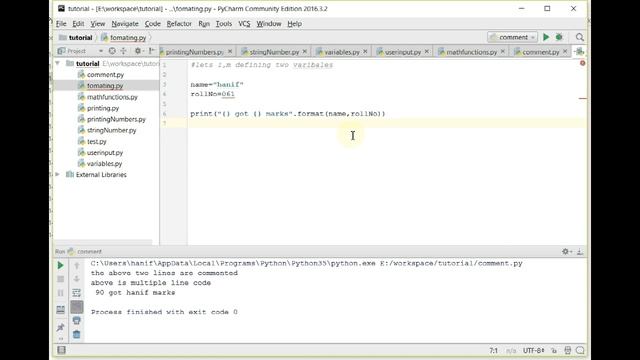Toggle soft-wrap in Run console
The width and height of the screenshot is (640, 360).
point(77,293)
